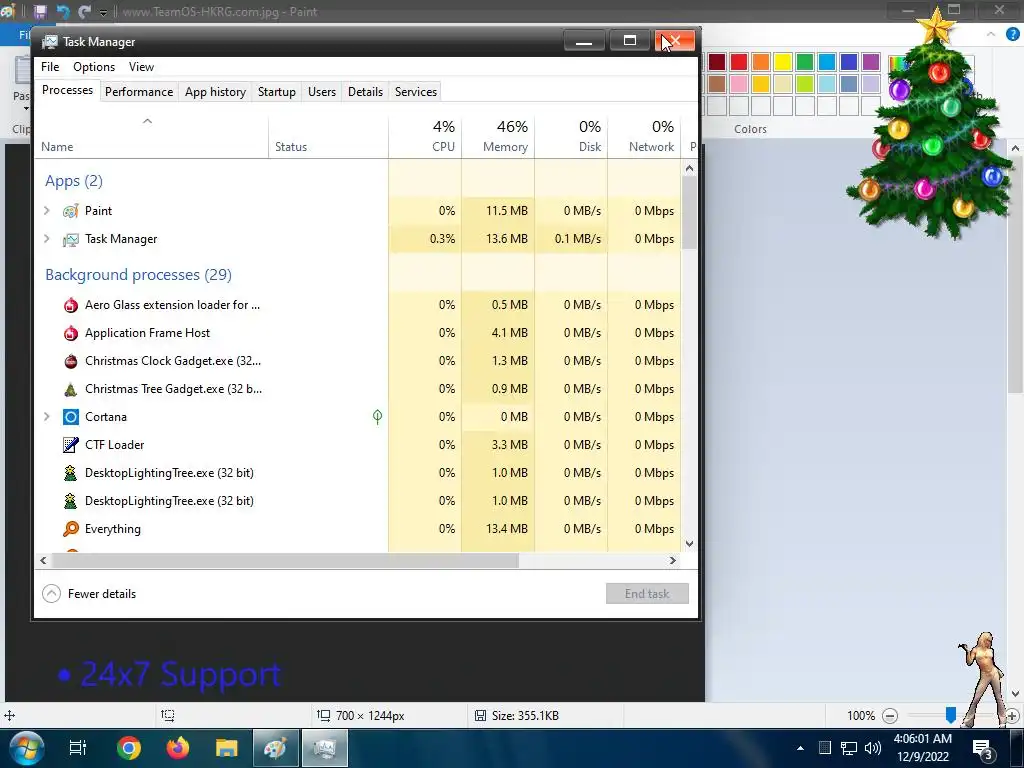Click Aero Glass extension loader process icon

[71, 305]
